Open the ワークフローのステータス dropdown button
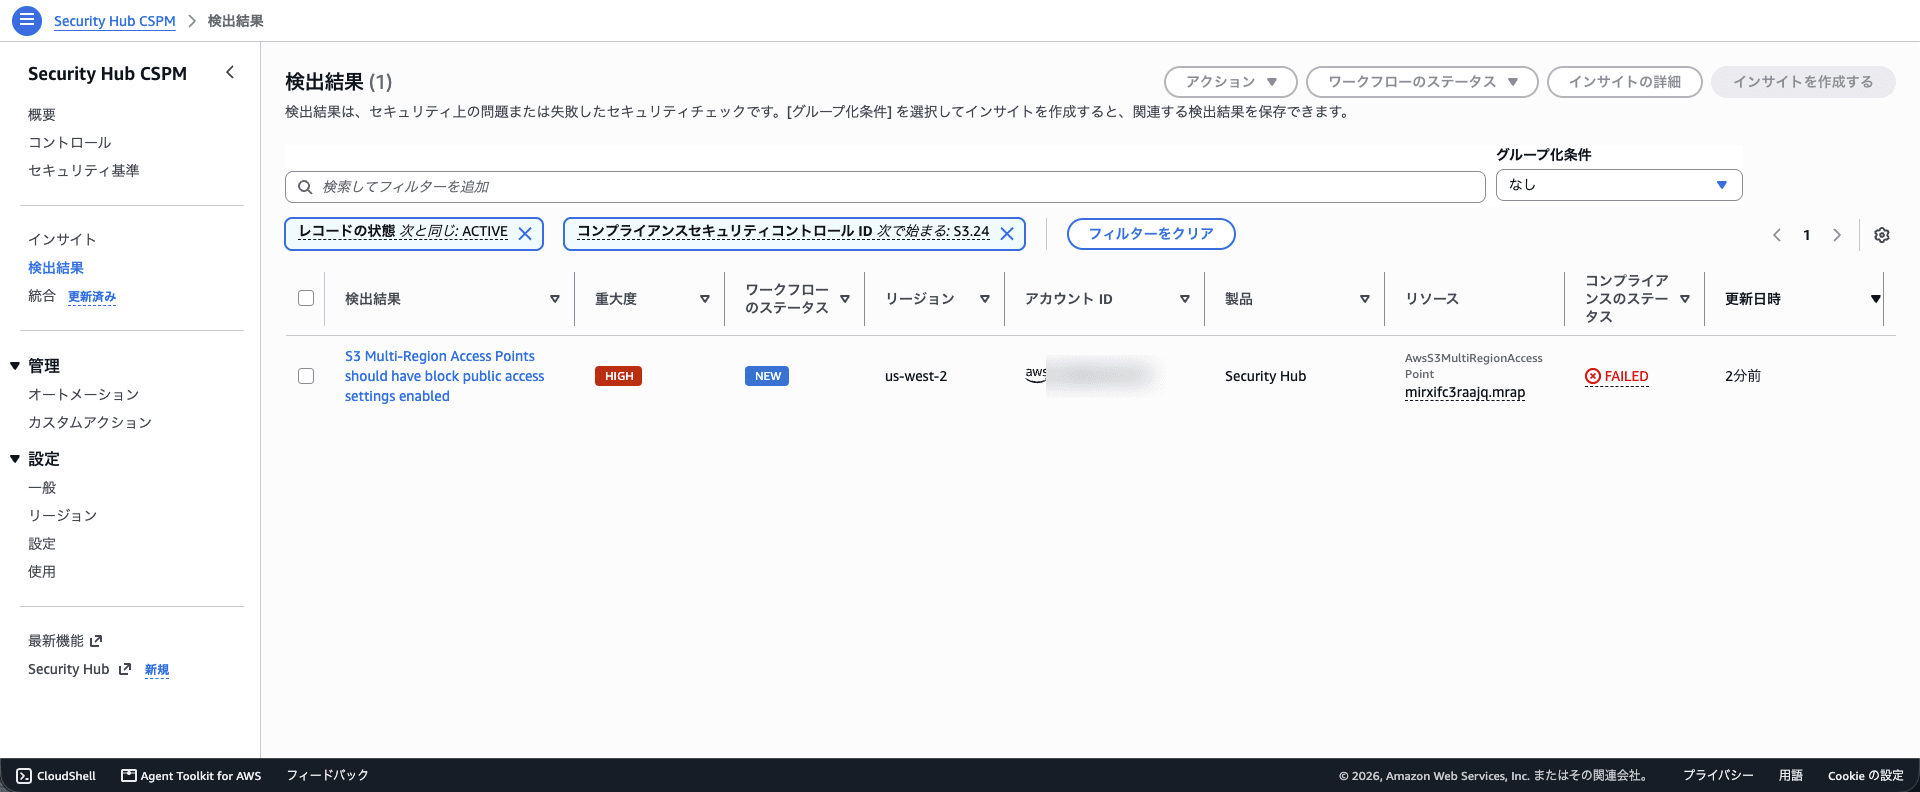This screenshot has height=792, width=1920. tap(1422, 82)
